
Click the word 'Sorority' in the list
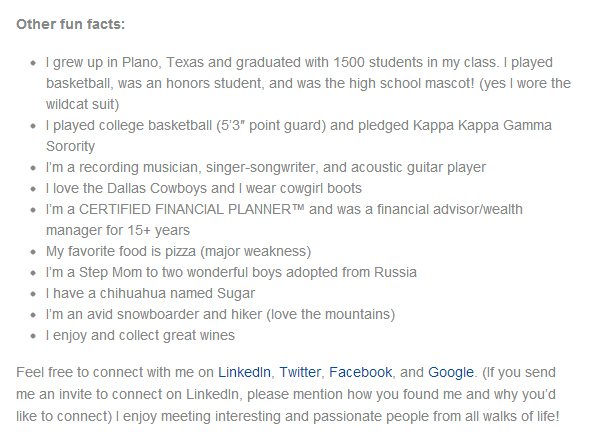click(x=70, y=146)
